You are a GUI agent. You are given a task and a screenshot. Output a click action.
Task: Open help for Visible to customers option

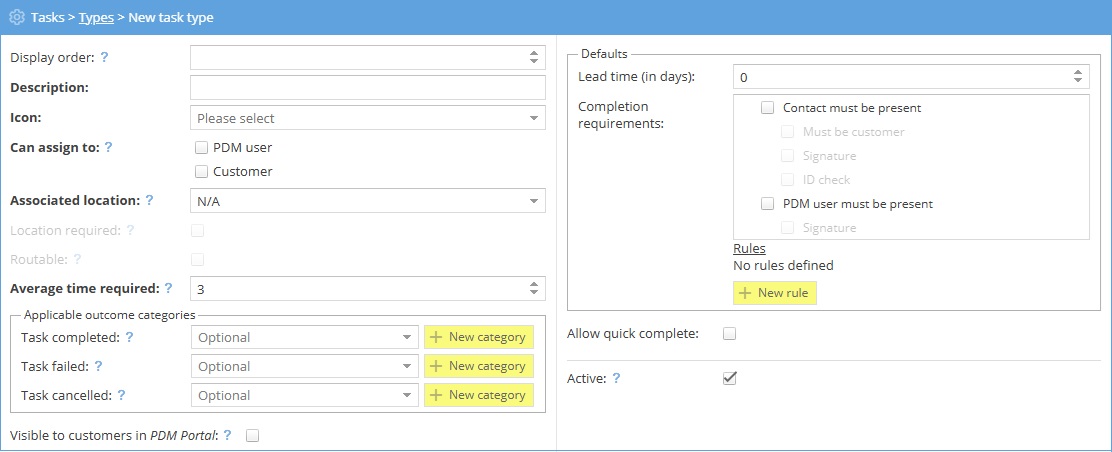click(228, 435)
